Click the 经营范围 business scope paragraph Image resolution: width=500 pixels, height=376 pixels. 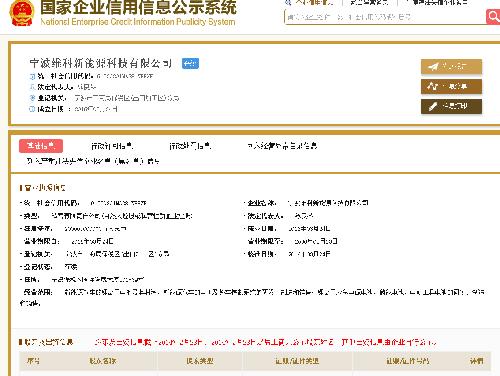252,297
